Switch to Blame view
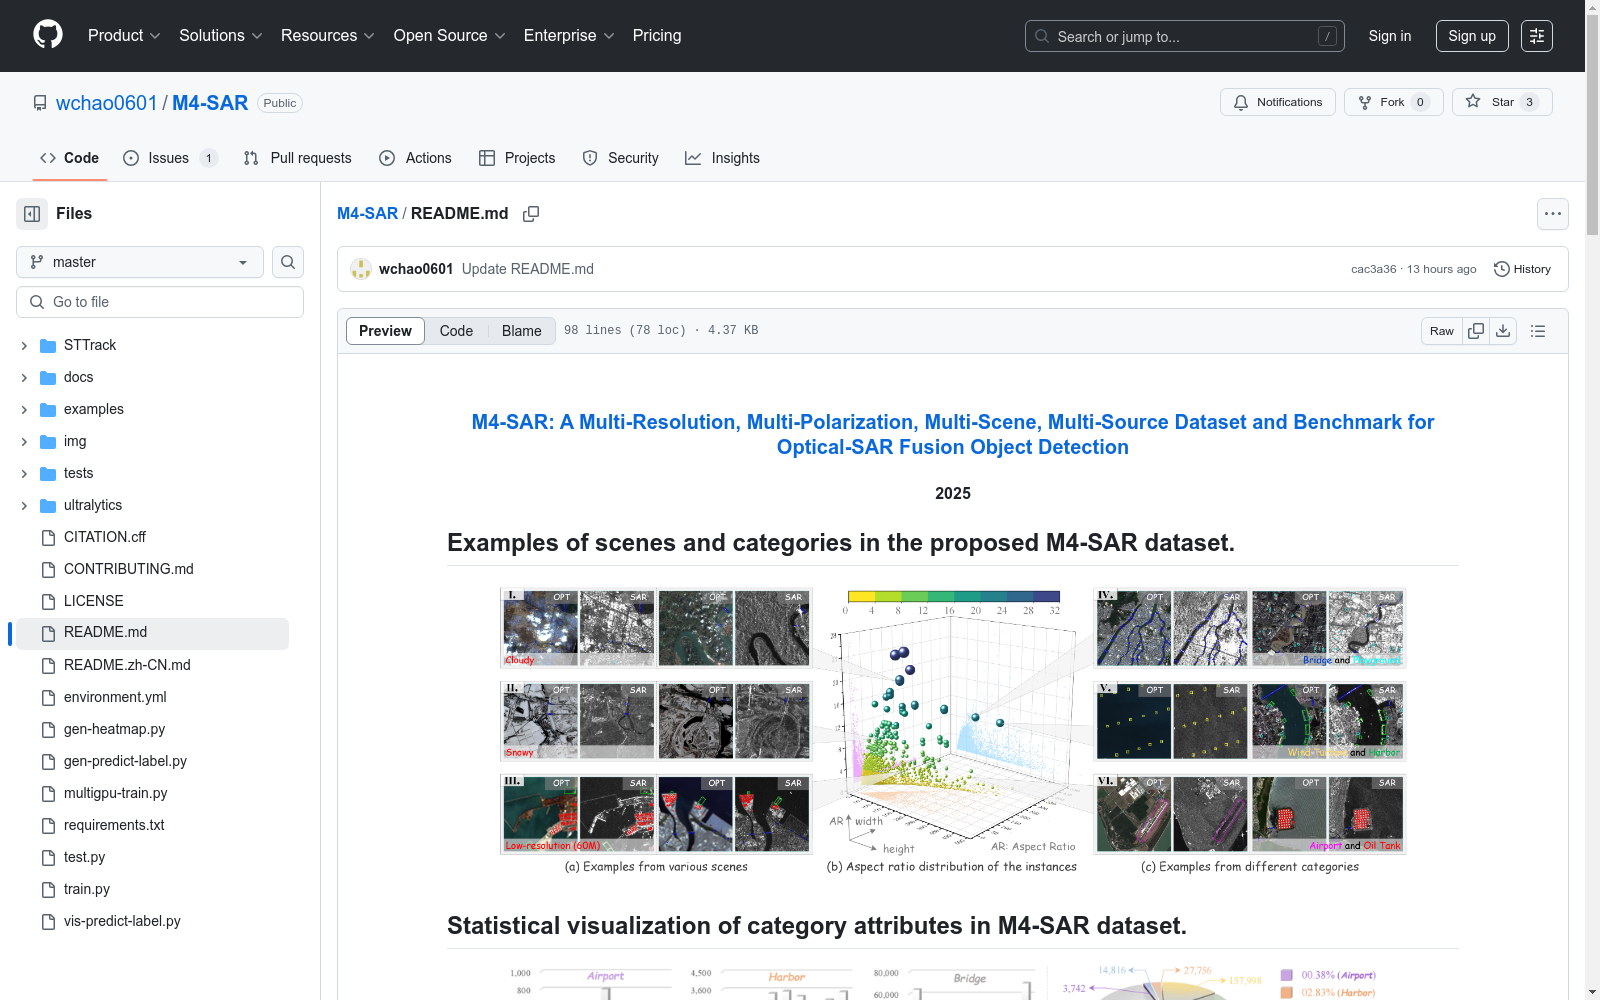1600x1000 pixels. pyautogui.click(x=521, y=331)
